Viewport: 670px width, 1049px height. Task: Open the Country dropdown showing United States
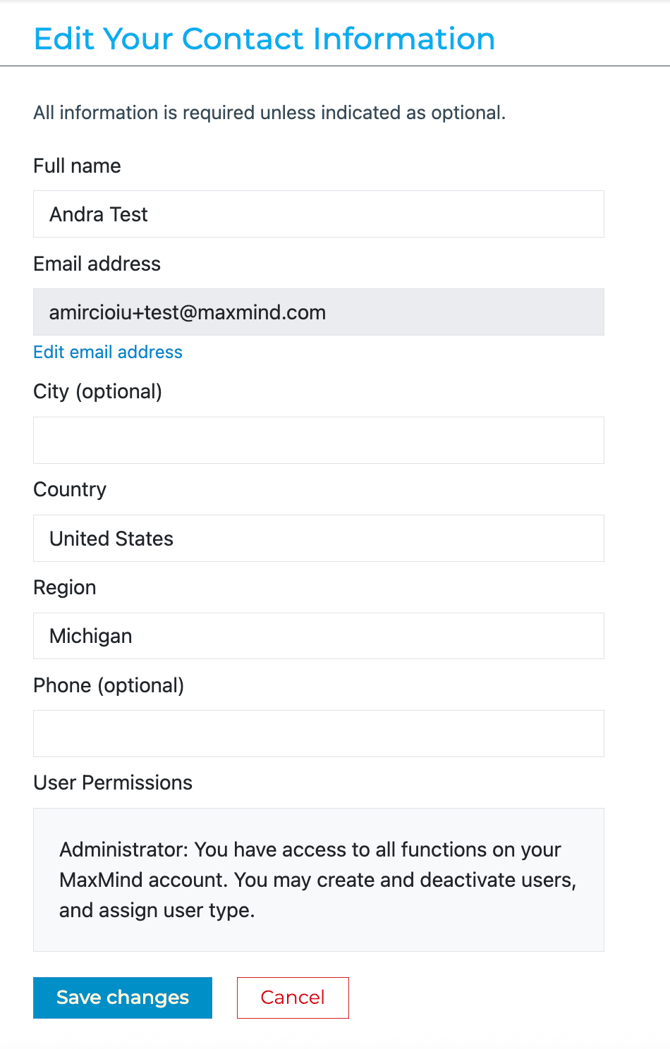[318, 538]
